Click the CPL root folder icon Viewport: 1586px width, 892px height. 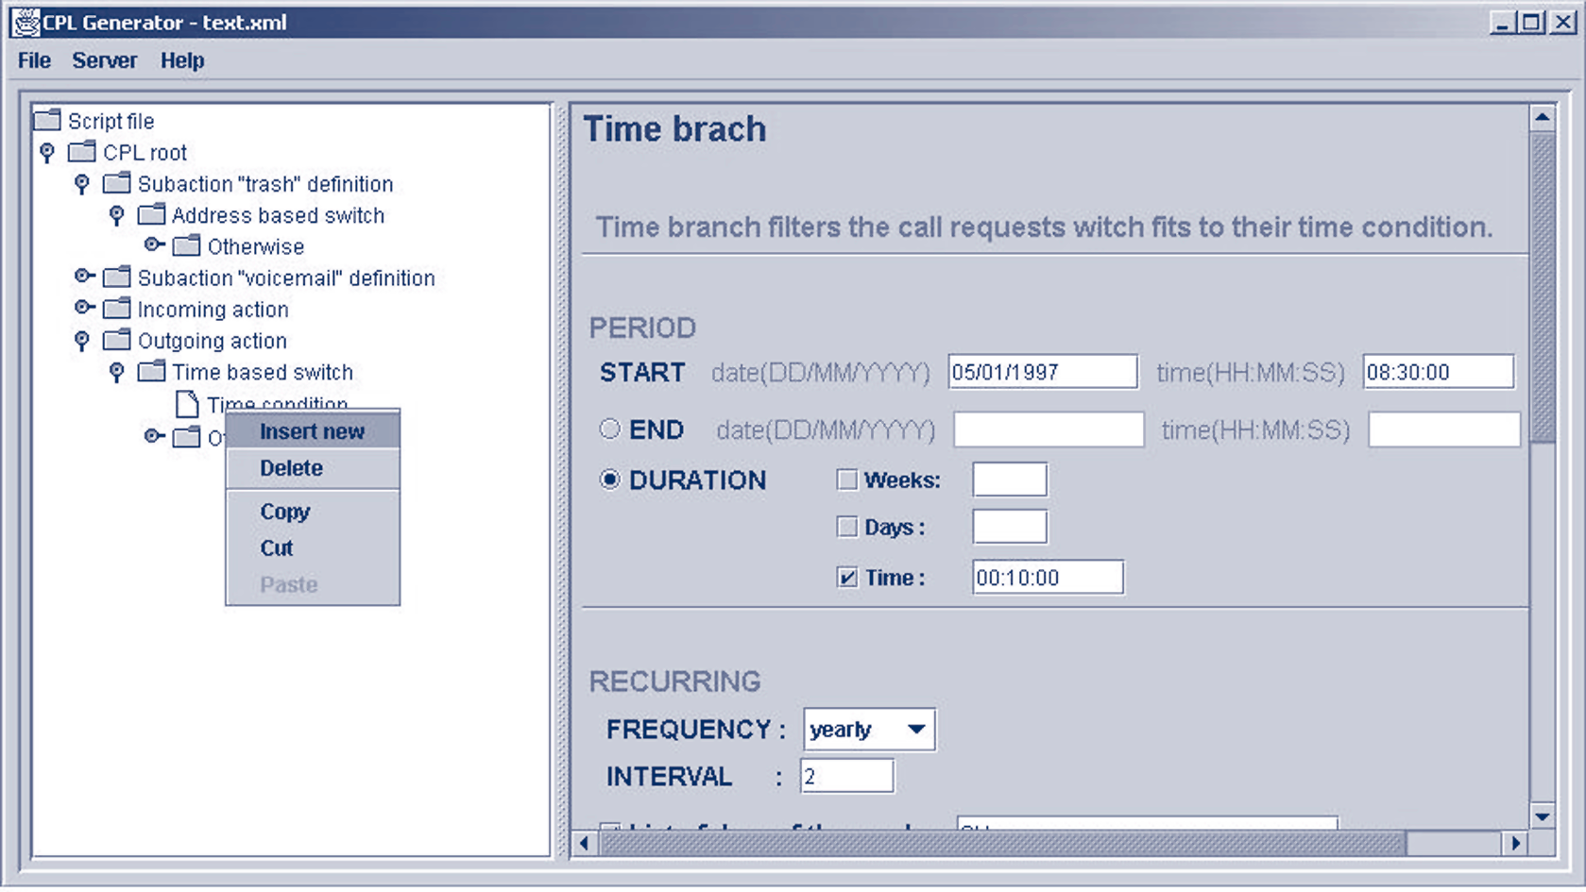[x=82, y=152]
